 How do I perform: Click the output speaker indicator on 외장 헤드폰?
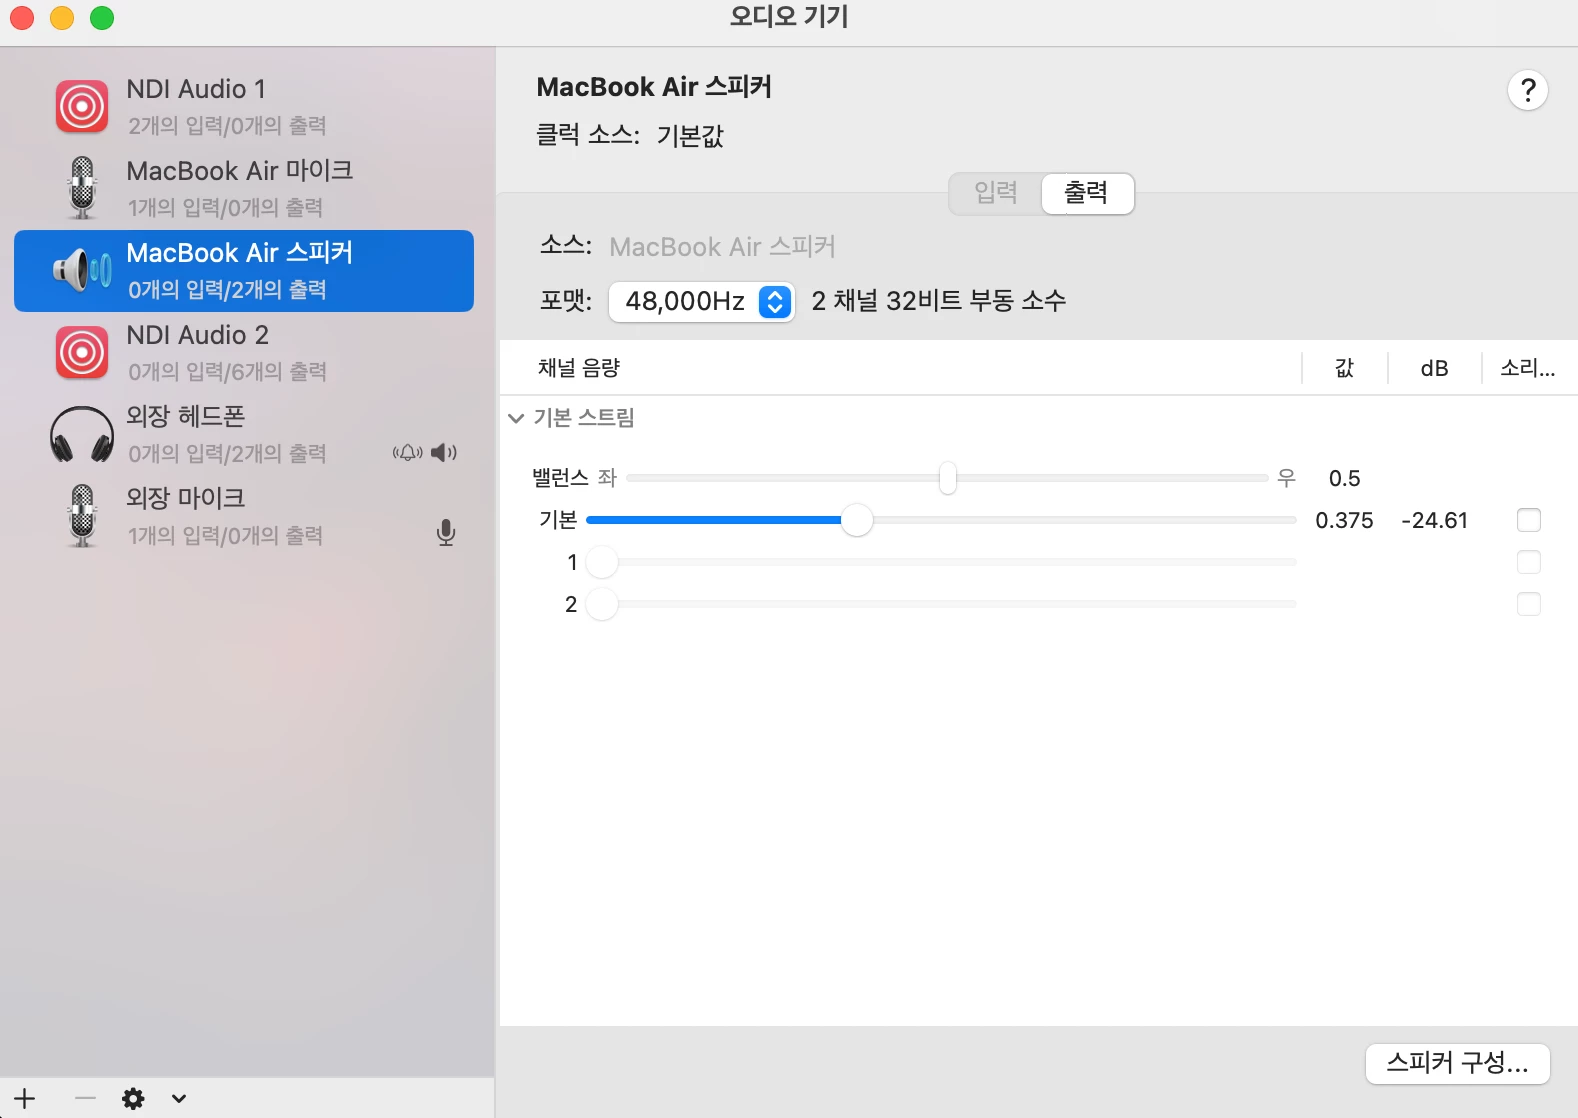point(444,453)
